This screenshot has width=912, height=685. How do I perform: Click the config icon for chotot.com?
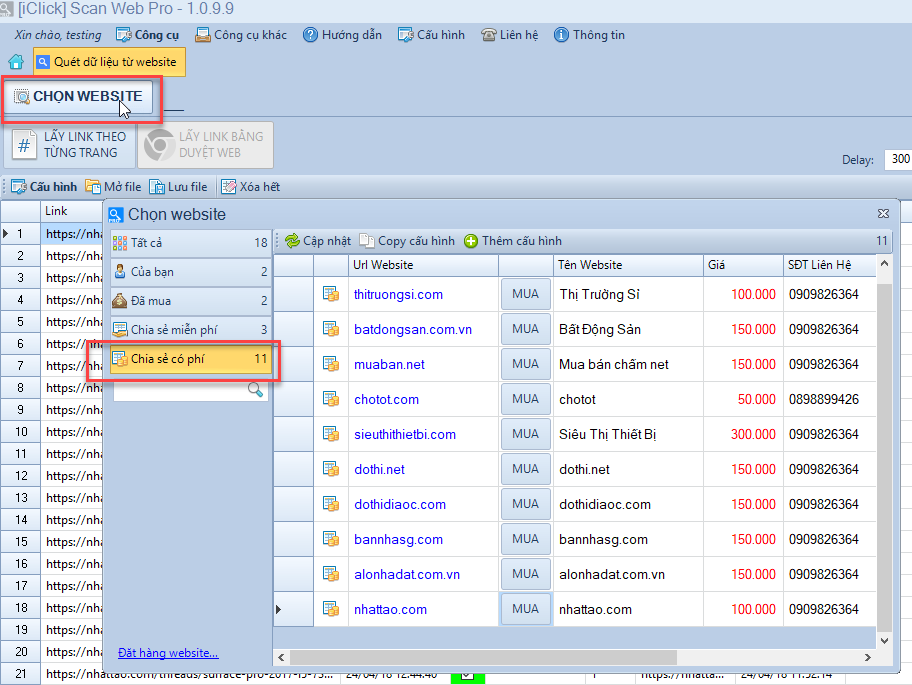331,399
